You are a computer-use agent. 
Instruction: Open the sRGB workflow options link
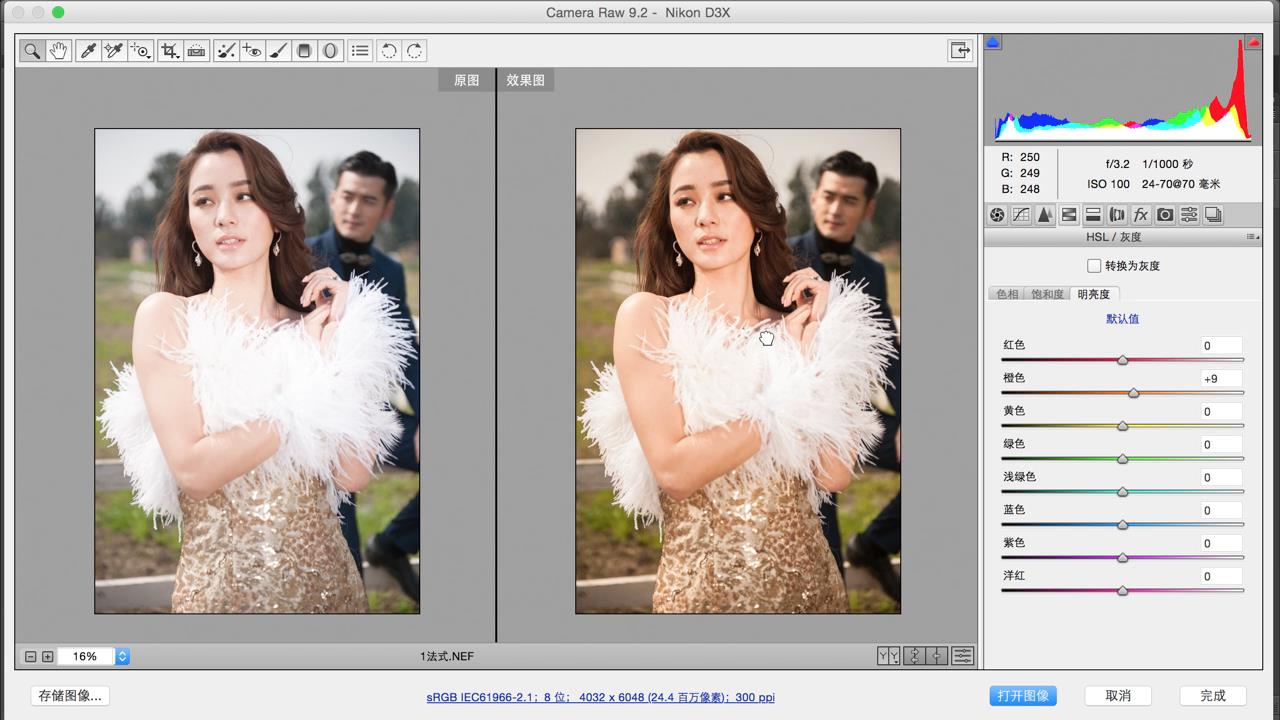click(600, 697)
